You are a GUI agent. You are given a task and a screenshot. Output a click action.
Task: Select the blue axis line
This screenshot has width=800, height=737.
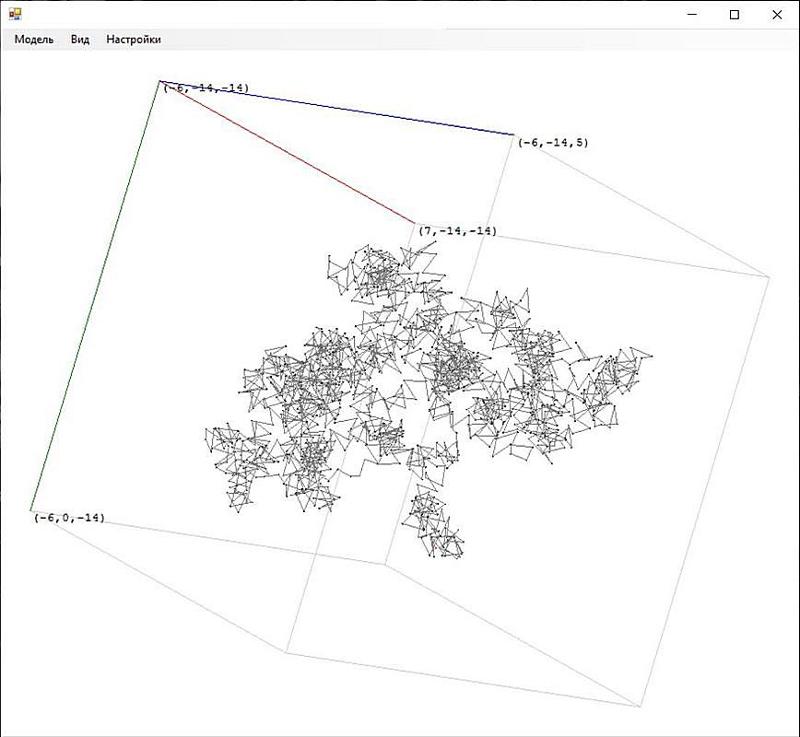tap(336, 107)
